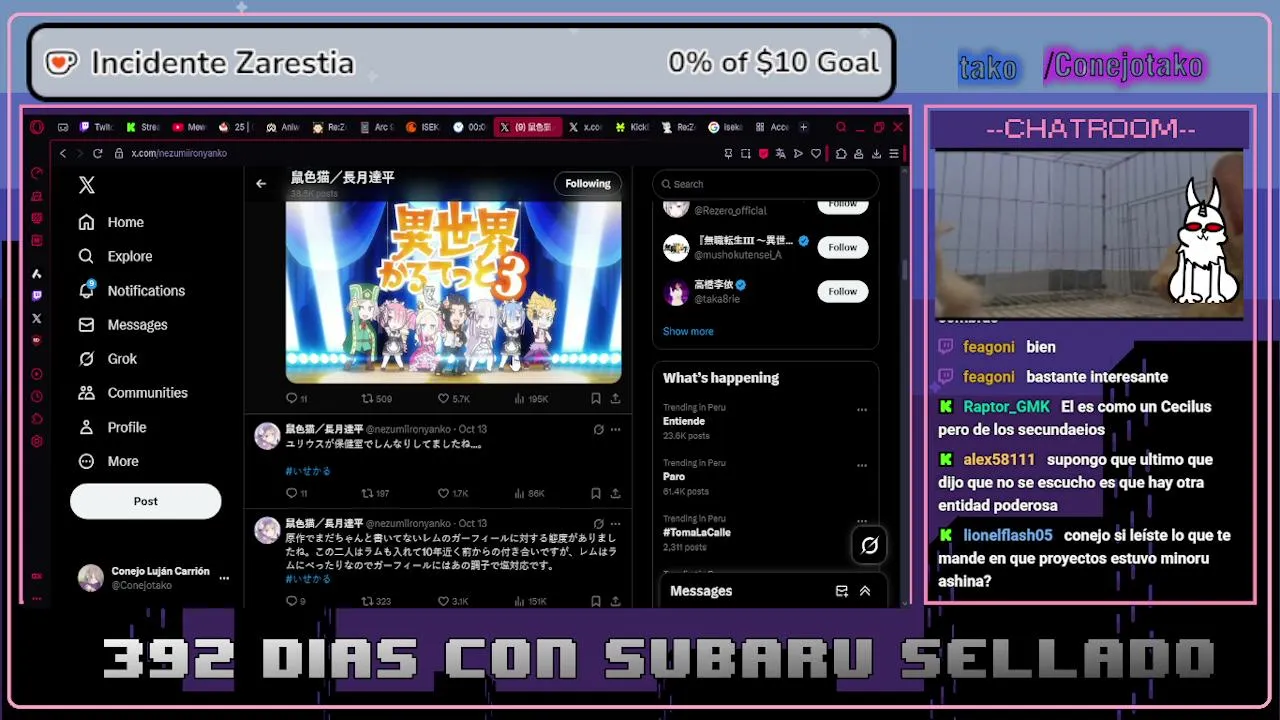1280x720 pixels.
Task: Open the browser downloads icon
Action: [x=876, y=153]
